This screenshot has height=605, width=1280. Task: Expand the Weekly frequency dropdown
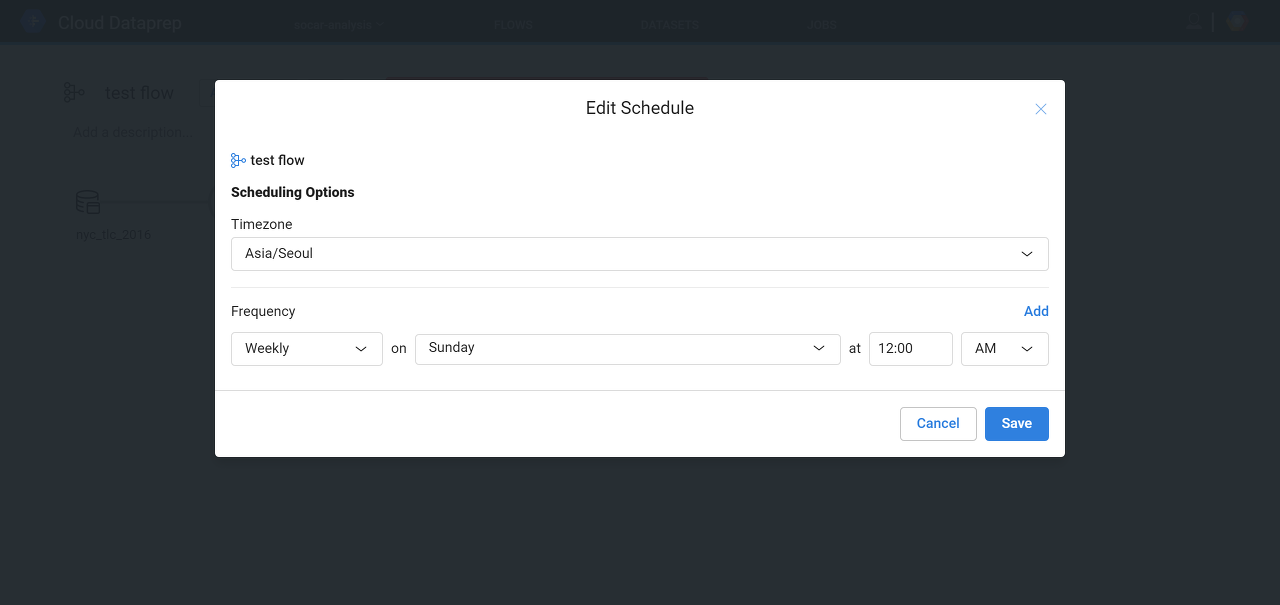(306, 349)
